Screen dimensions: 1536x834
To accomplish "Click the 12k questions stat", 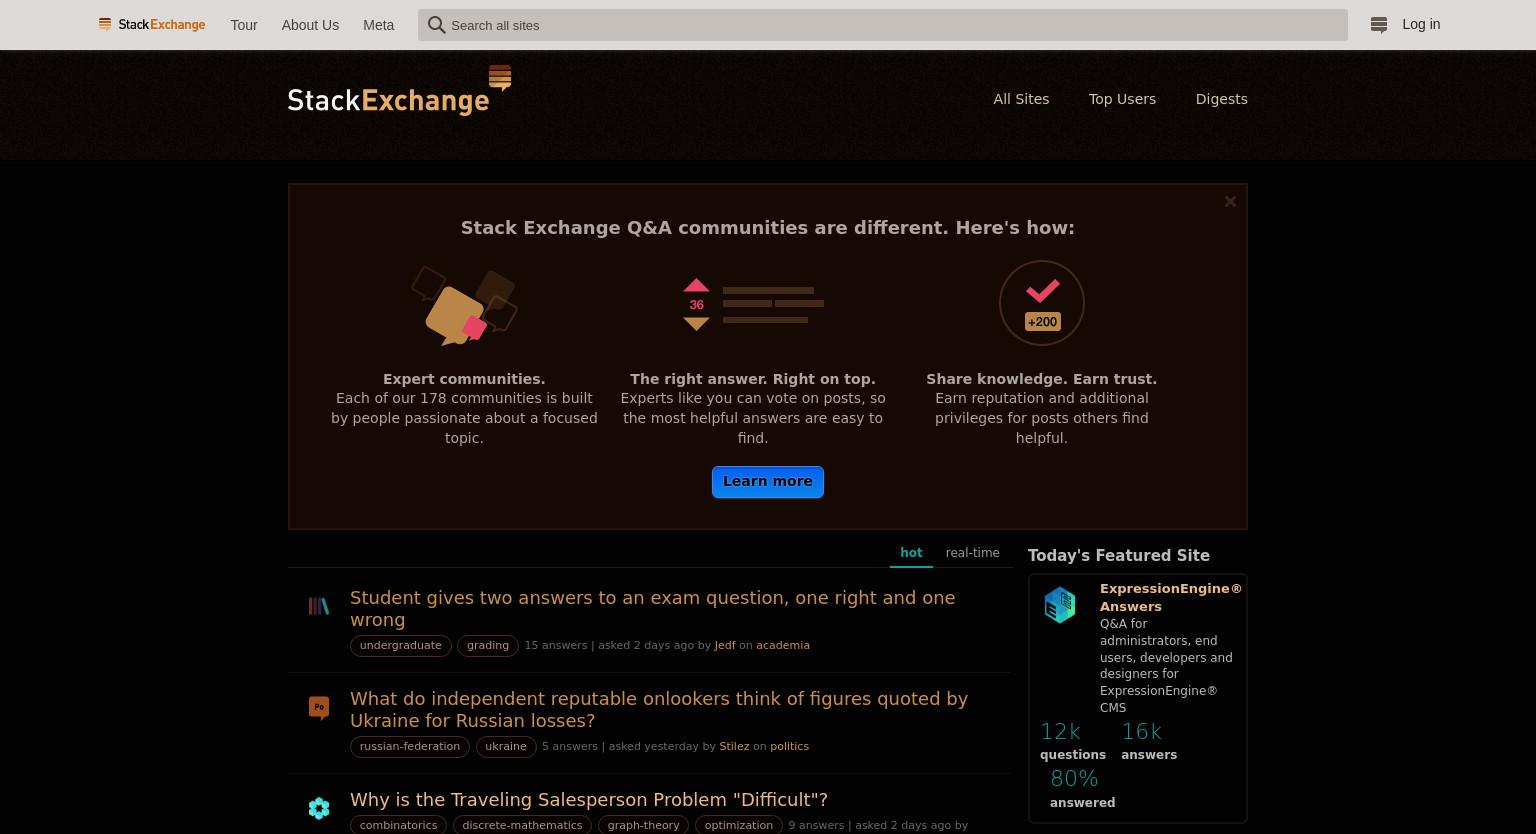I will [x=1072, y=741].
